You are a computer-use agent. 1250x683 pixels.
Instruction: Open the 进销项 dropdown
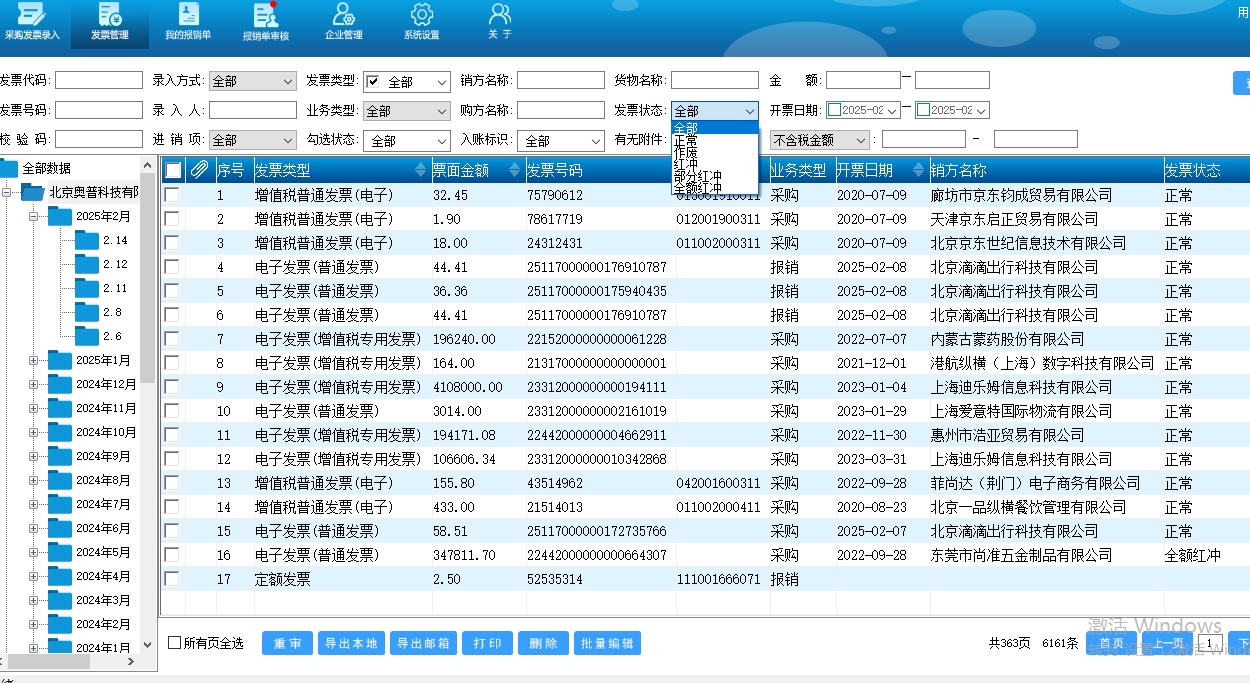(253, 140)
